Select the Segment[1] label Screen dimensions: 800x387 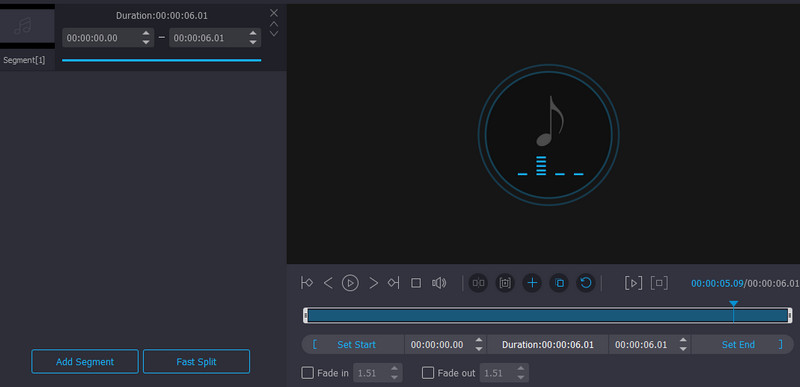(24, 60)
